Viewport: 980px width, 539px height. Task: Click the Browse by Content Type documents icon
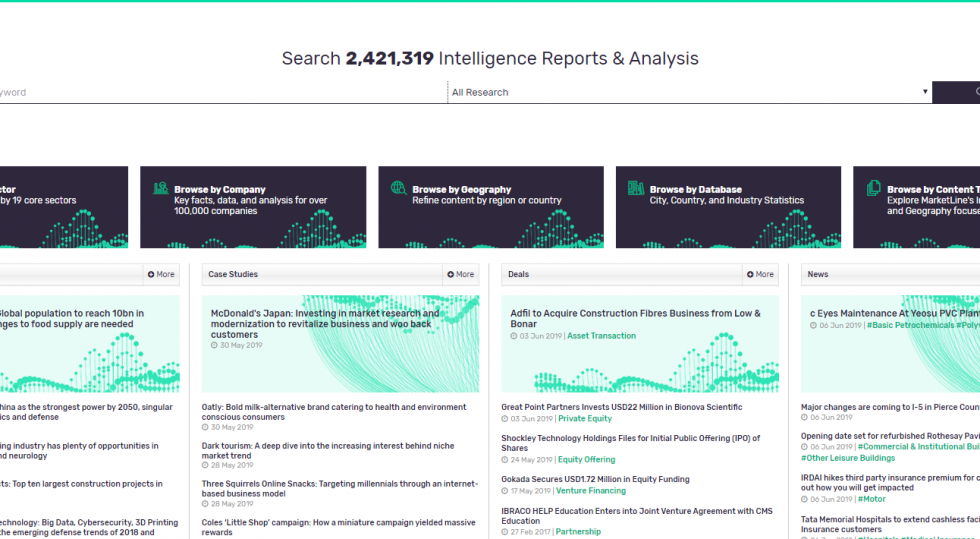pos(874,188)
